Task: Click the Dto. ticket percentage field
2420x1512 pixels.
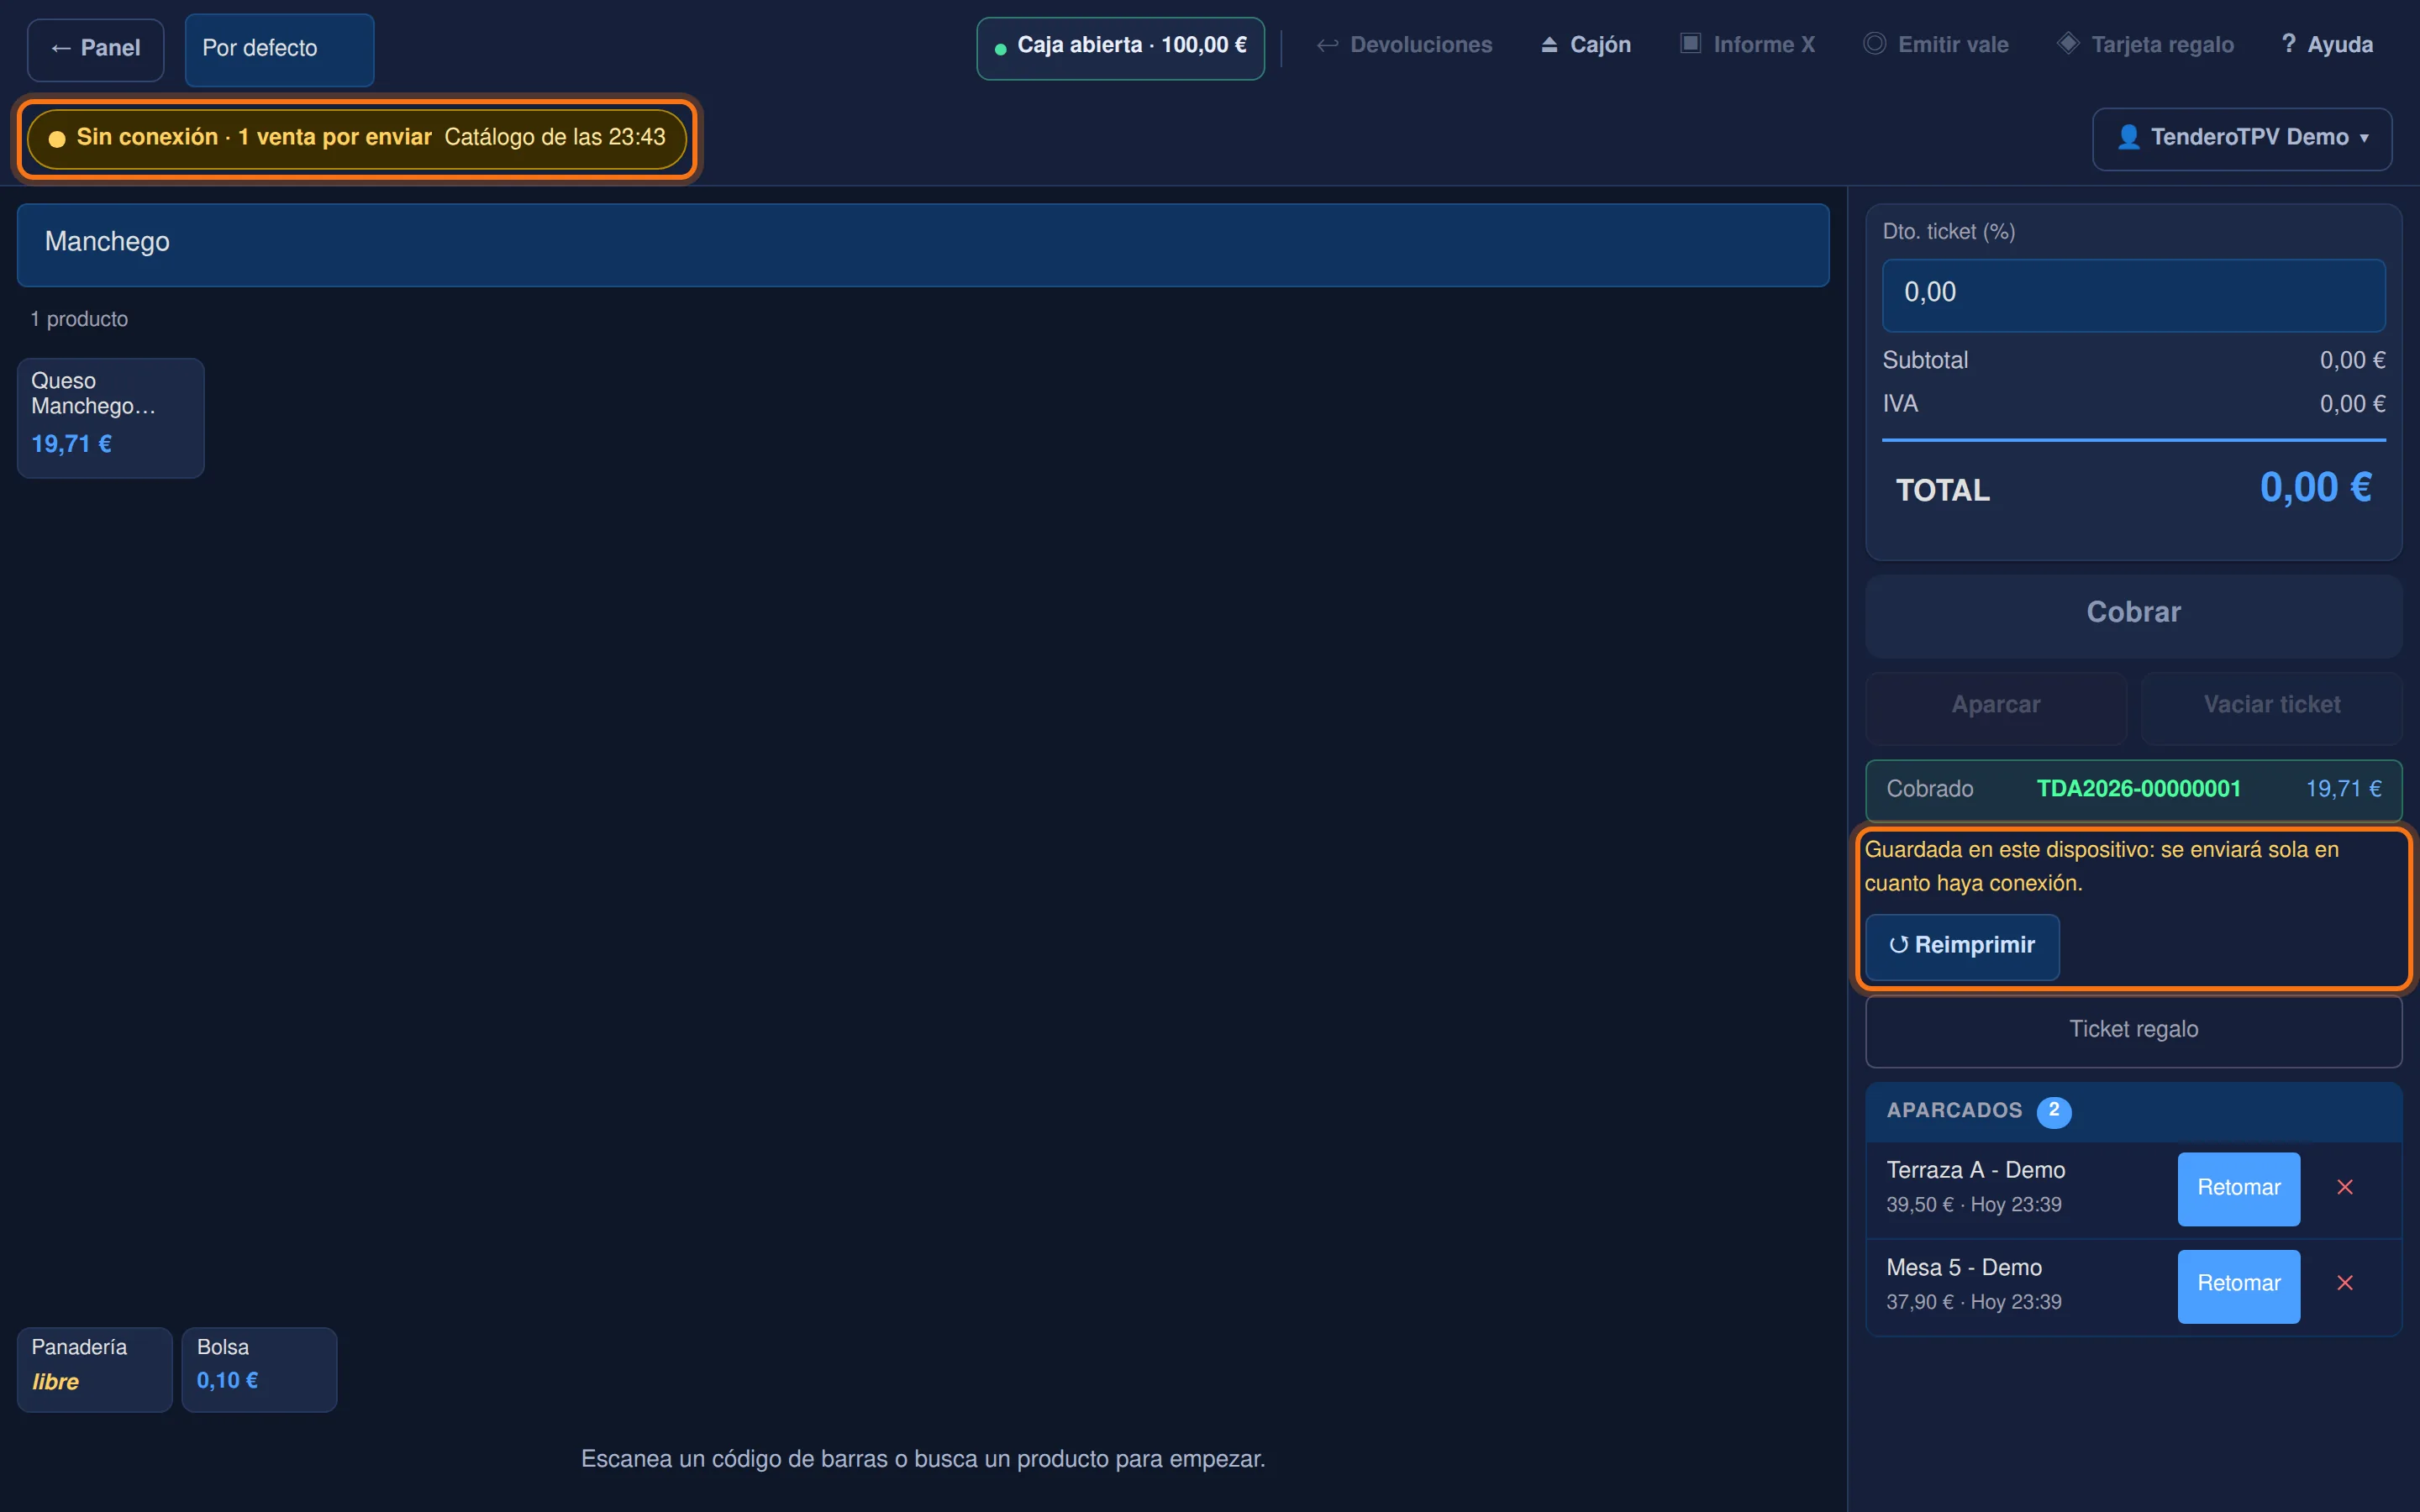Action: tap(2133, 295)
